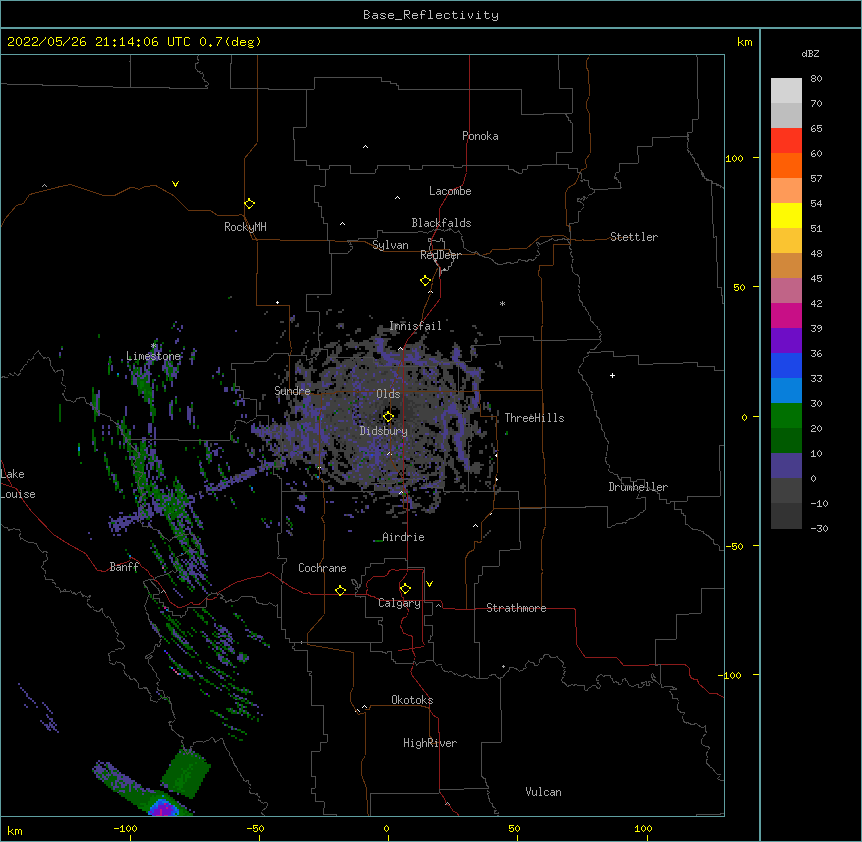The width and height of the screenshot is (862, 842).
Task: Click the yellow marker below Cochrane label
Action: (x=340, y=590)
